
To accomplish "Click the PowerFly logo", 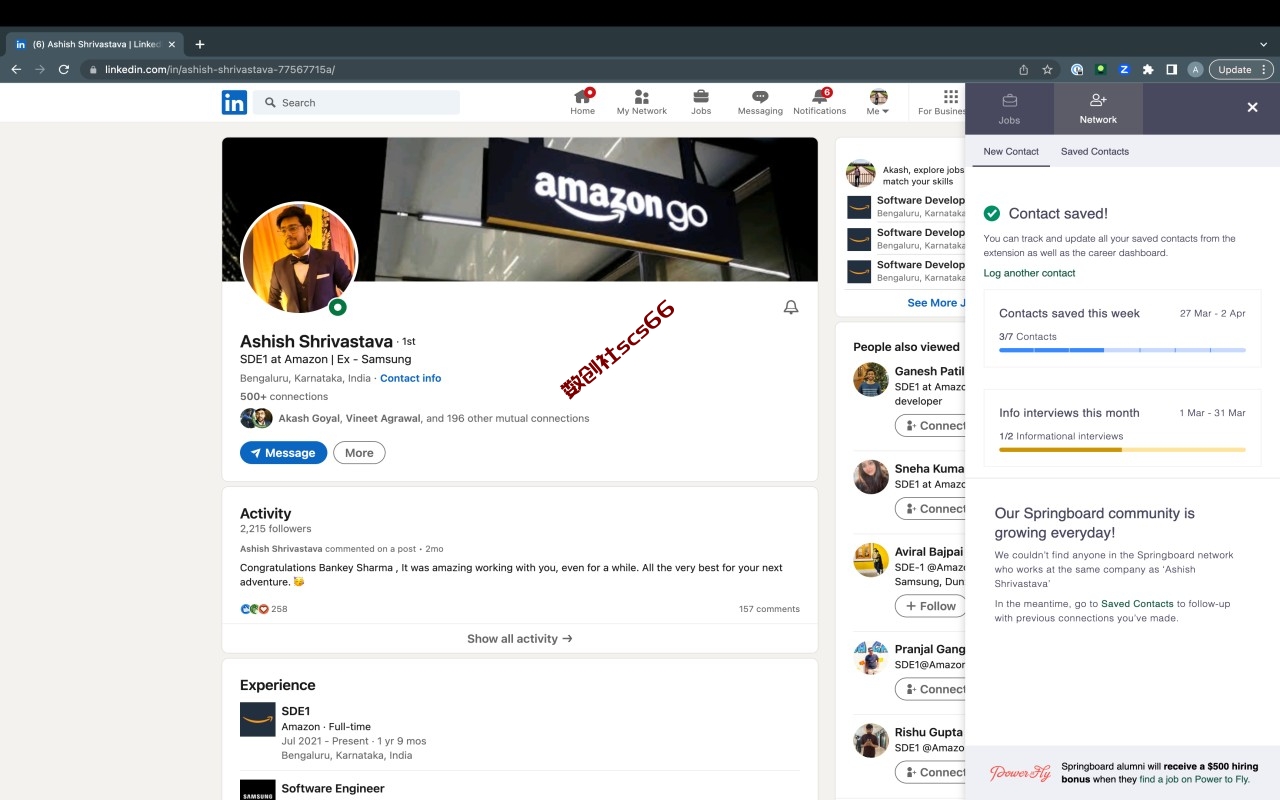I will (1020, 773).
